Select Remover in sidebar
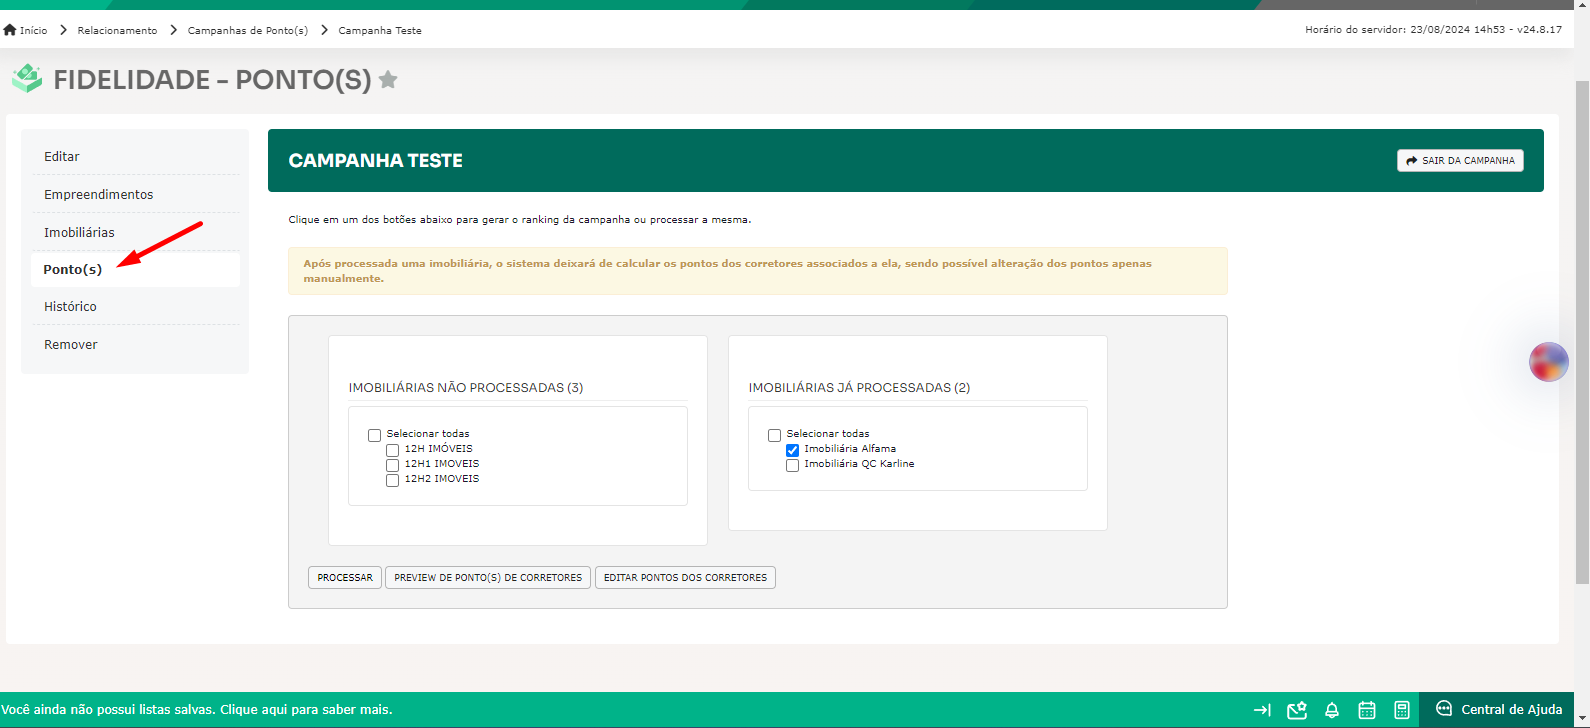Image resolution: width=1590 pixels, height=728 pixels. click(x=135, y=344)
